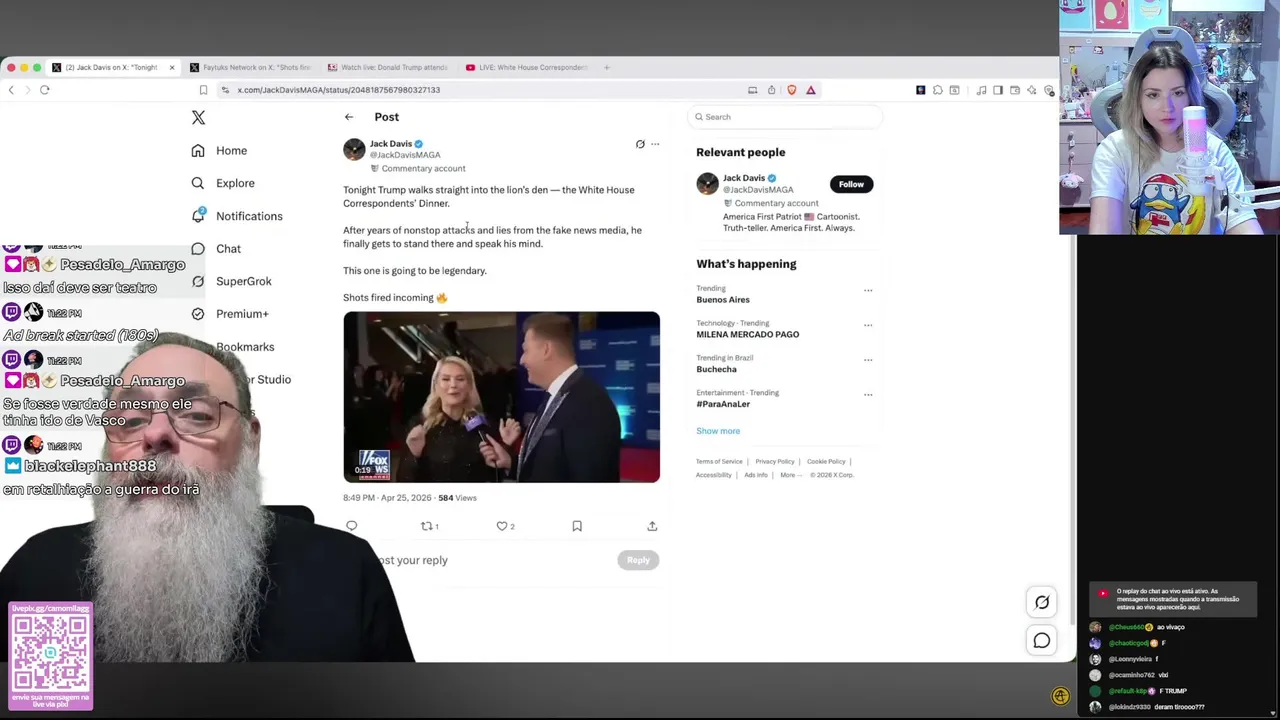Open Brave Shields lion icon

tap(792, 90)
